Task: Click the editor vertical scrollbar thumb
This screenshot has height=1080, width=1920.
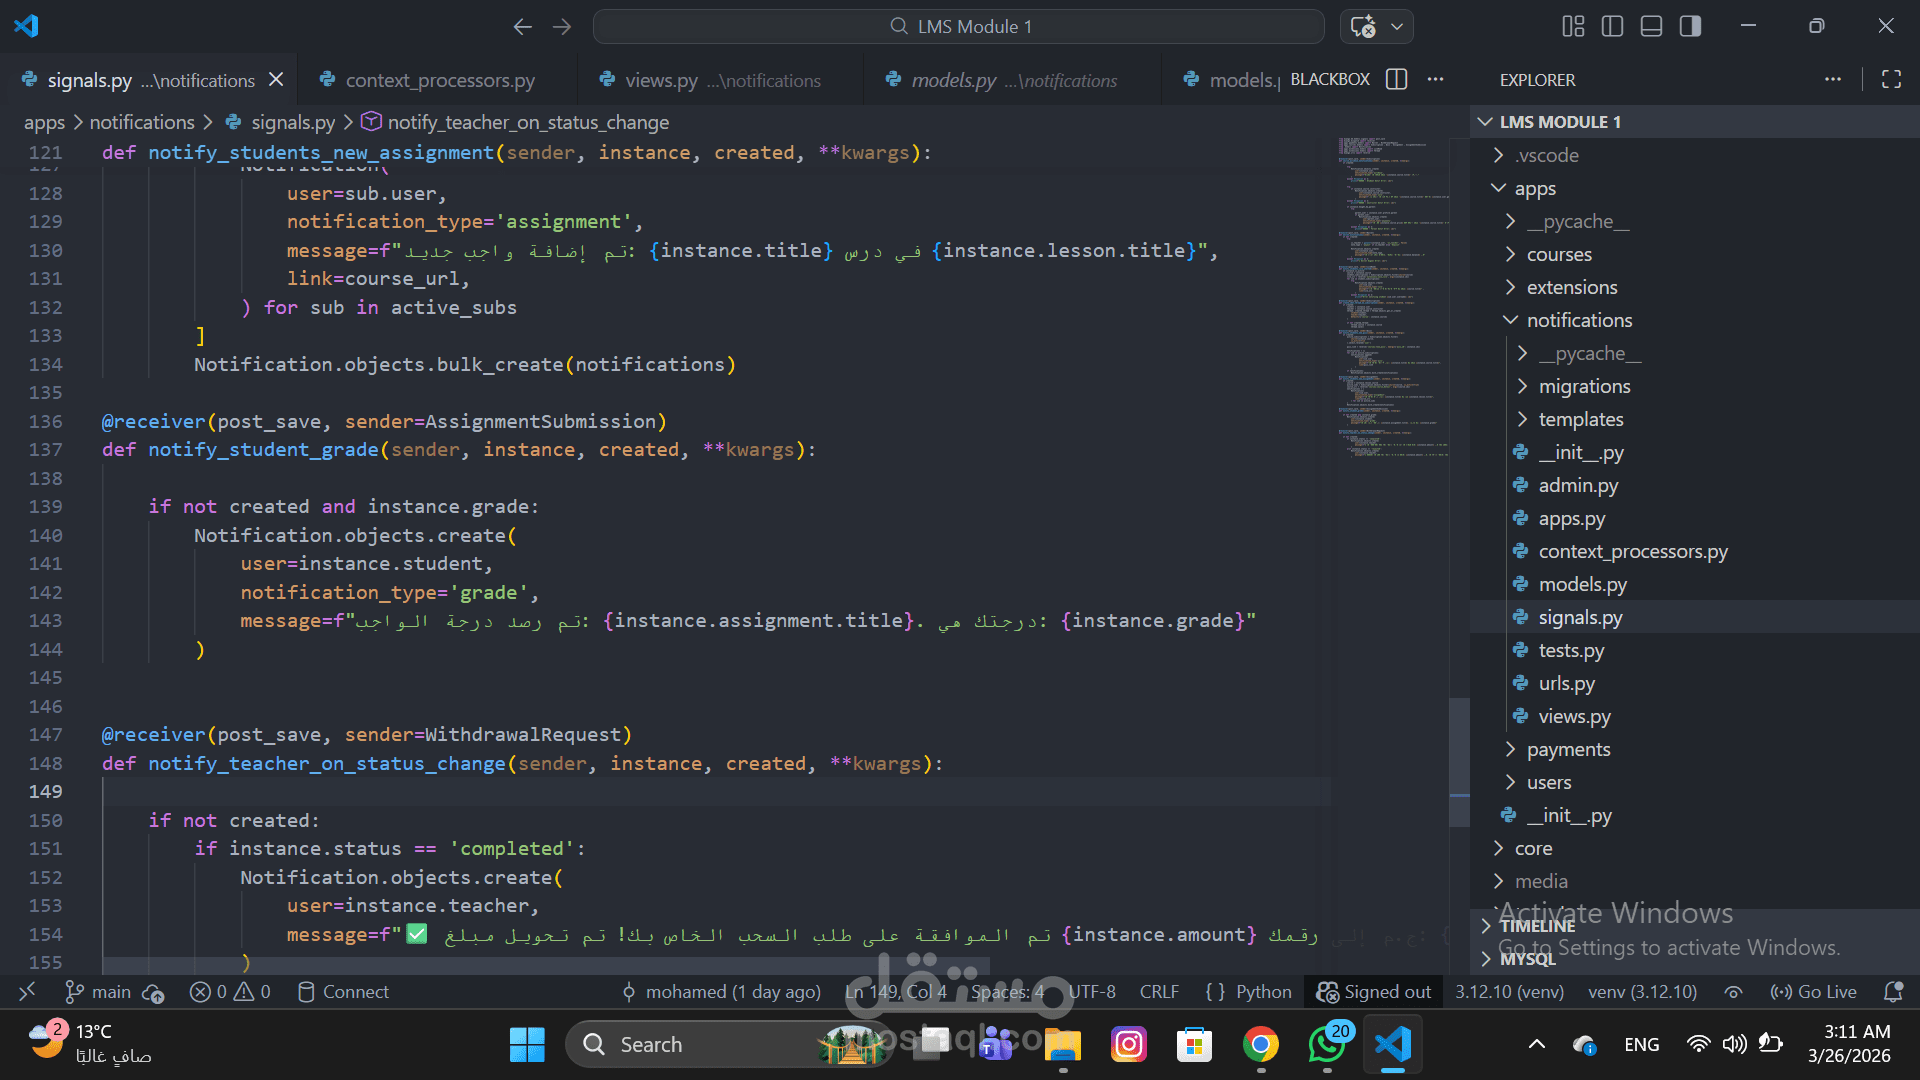Action: tap(1459, 760)
